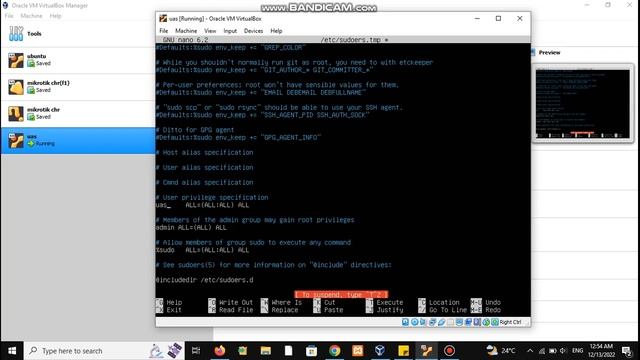
Task: Click the nano 'Exit' shortcut label
Action: click(174, 310)
